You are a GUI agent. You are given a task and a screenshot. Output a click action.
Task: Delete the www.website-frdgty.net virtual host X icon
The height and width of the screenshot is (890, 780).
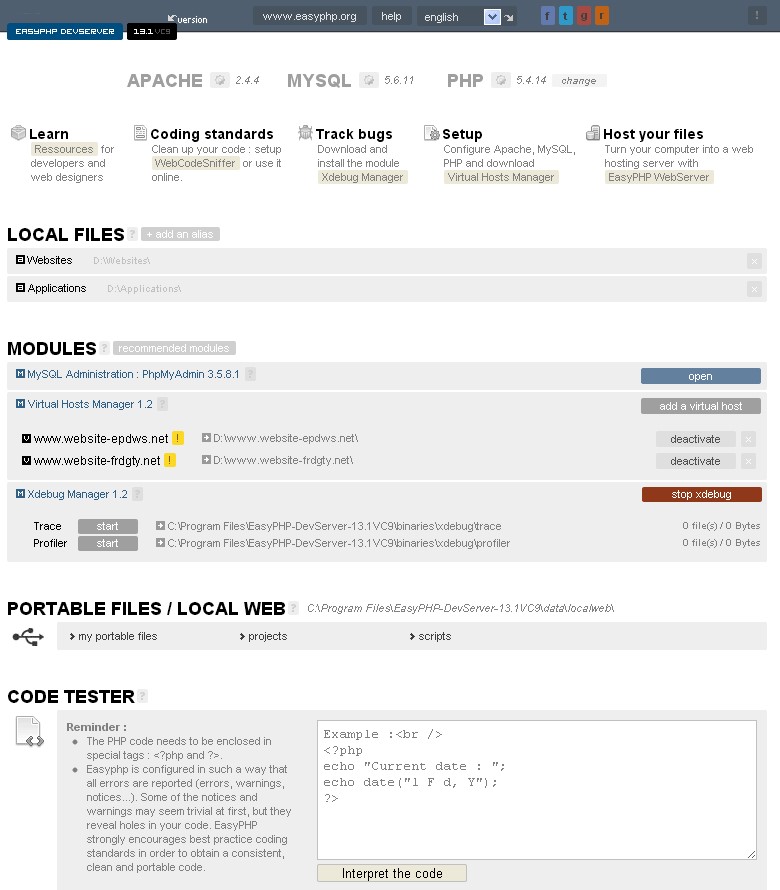(x=748, y=461)
